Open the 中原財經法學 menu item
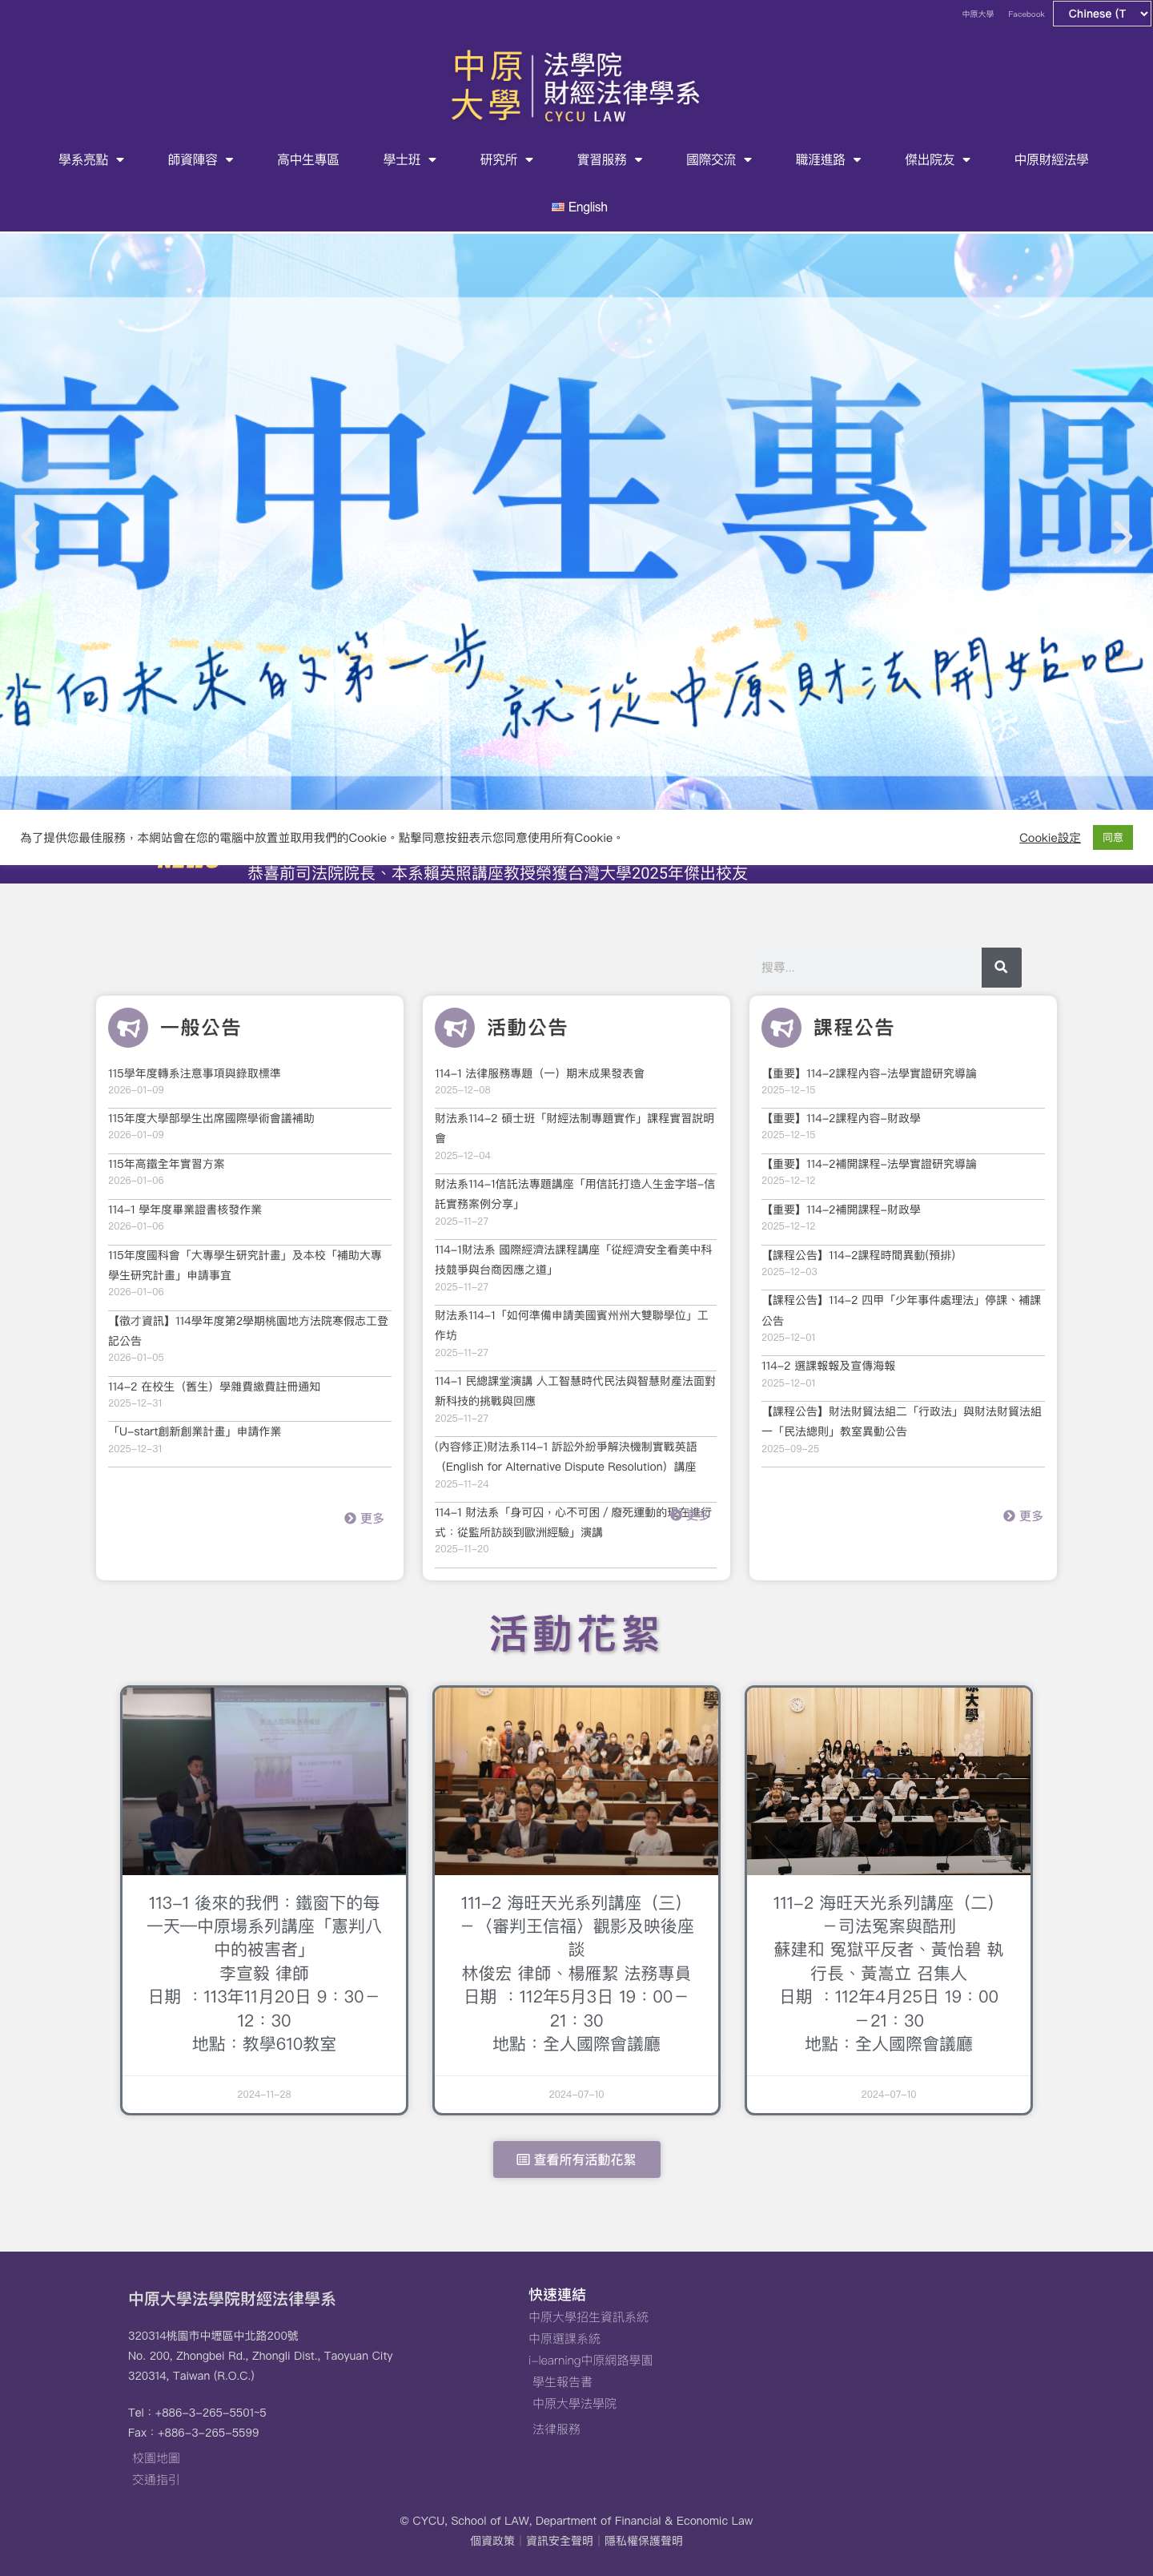The width and height of the screenshot is (1153, 2576). click(1051, 159)
